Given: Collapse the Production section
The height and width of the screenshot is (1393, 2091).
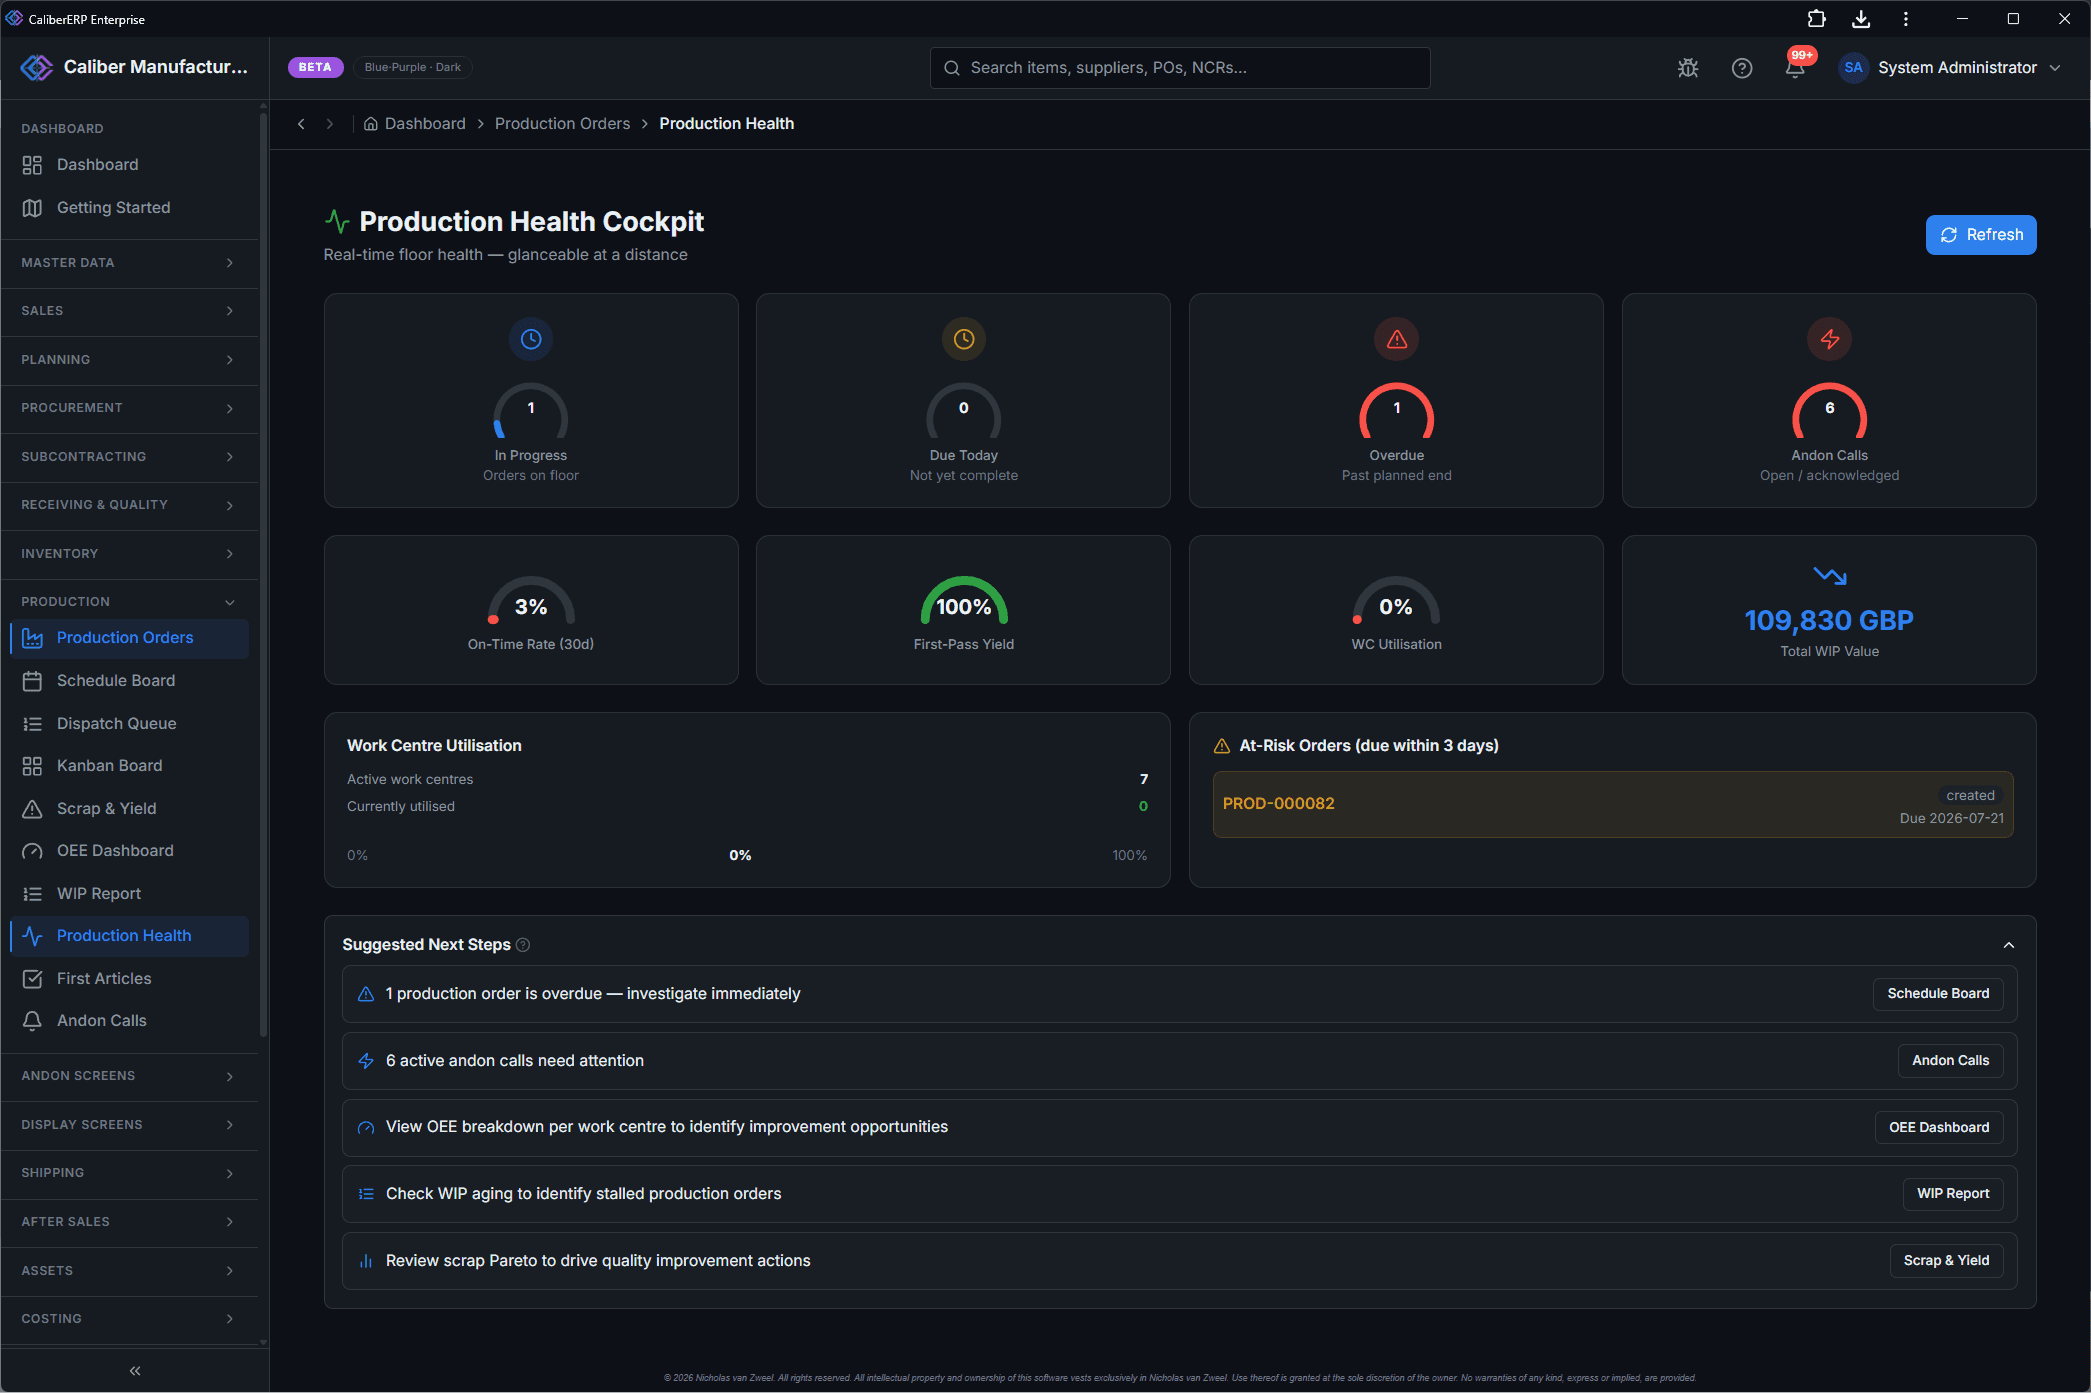Looking at the screenshot, I should (x=128, y=602).
